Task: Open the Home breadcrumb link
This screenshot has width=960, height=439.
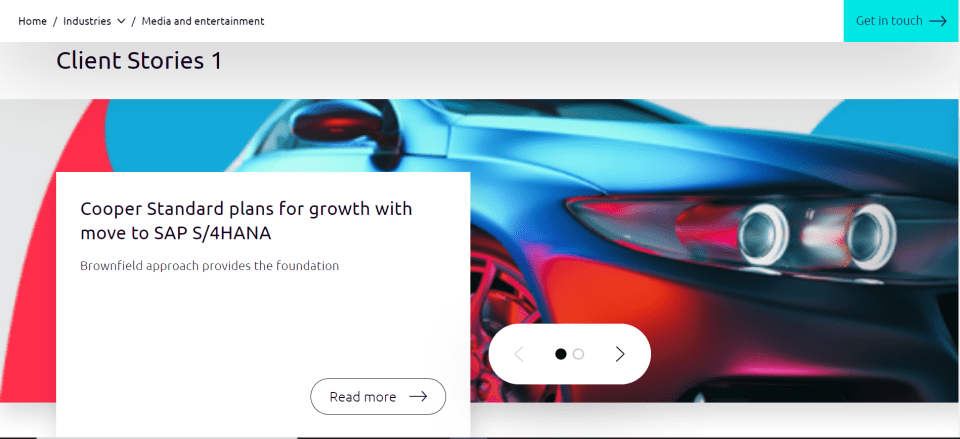Action: 32,21
